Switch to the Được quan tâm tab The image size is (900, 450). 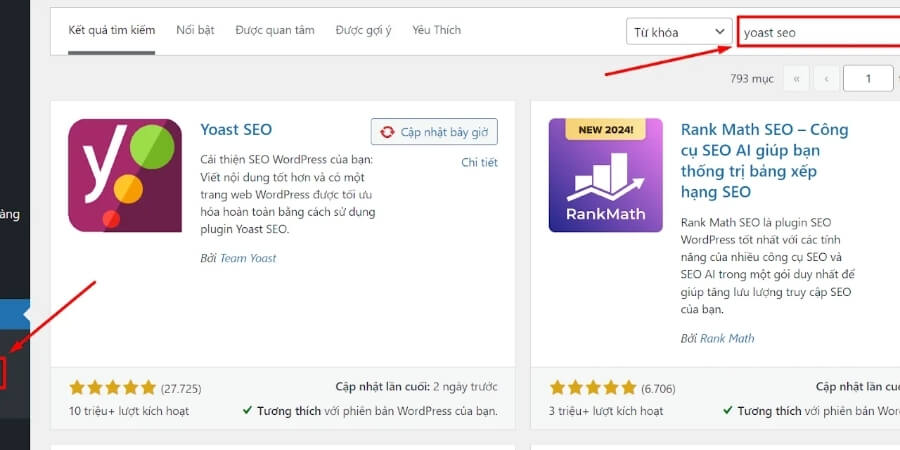pyautogui.click(x=275, y=30)
